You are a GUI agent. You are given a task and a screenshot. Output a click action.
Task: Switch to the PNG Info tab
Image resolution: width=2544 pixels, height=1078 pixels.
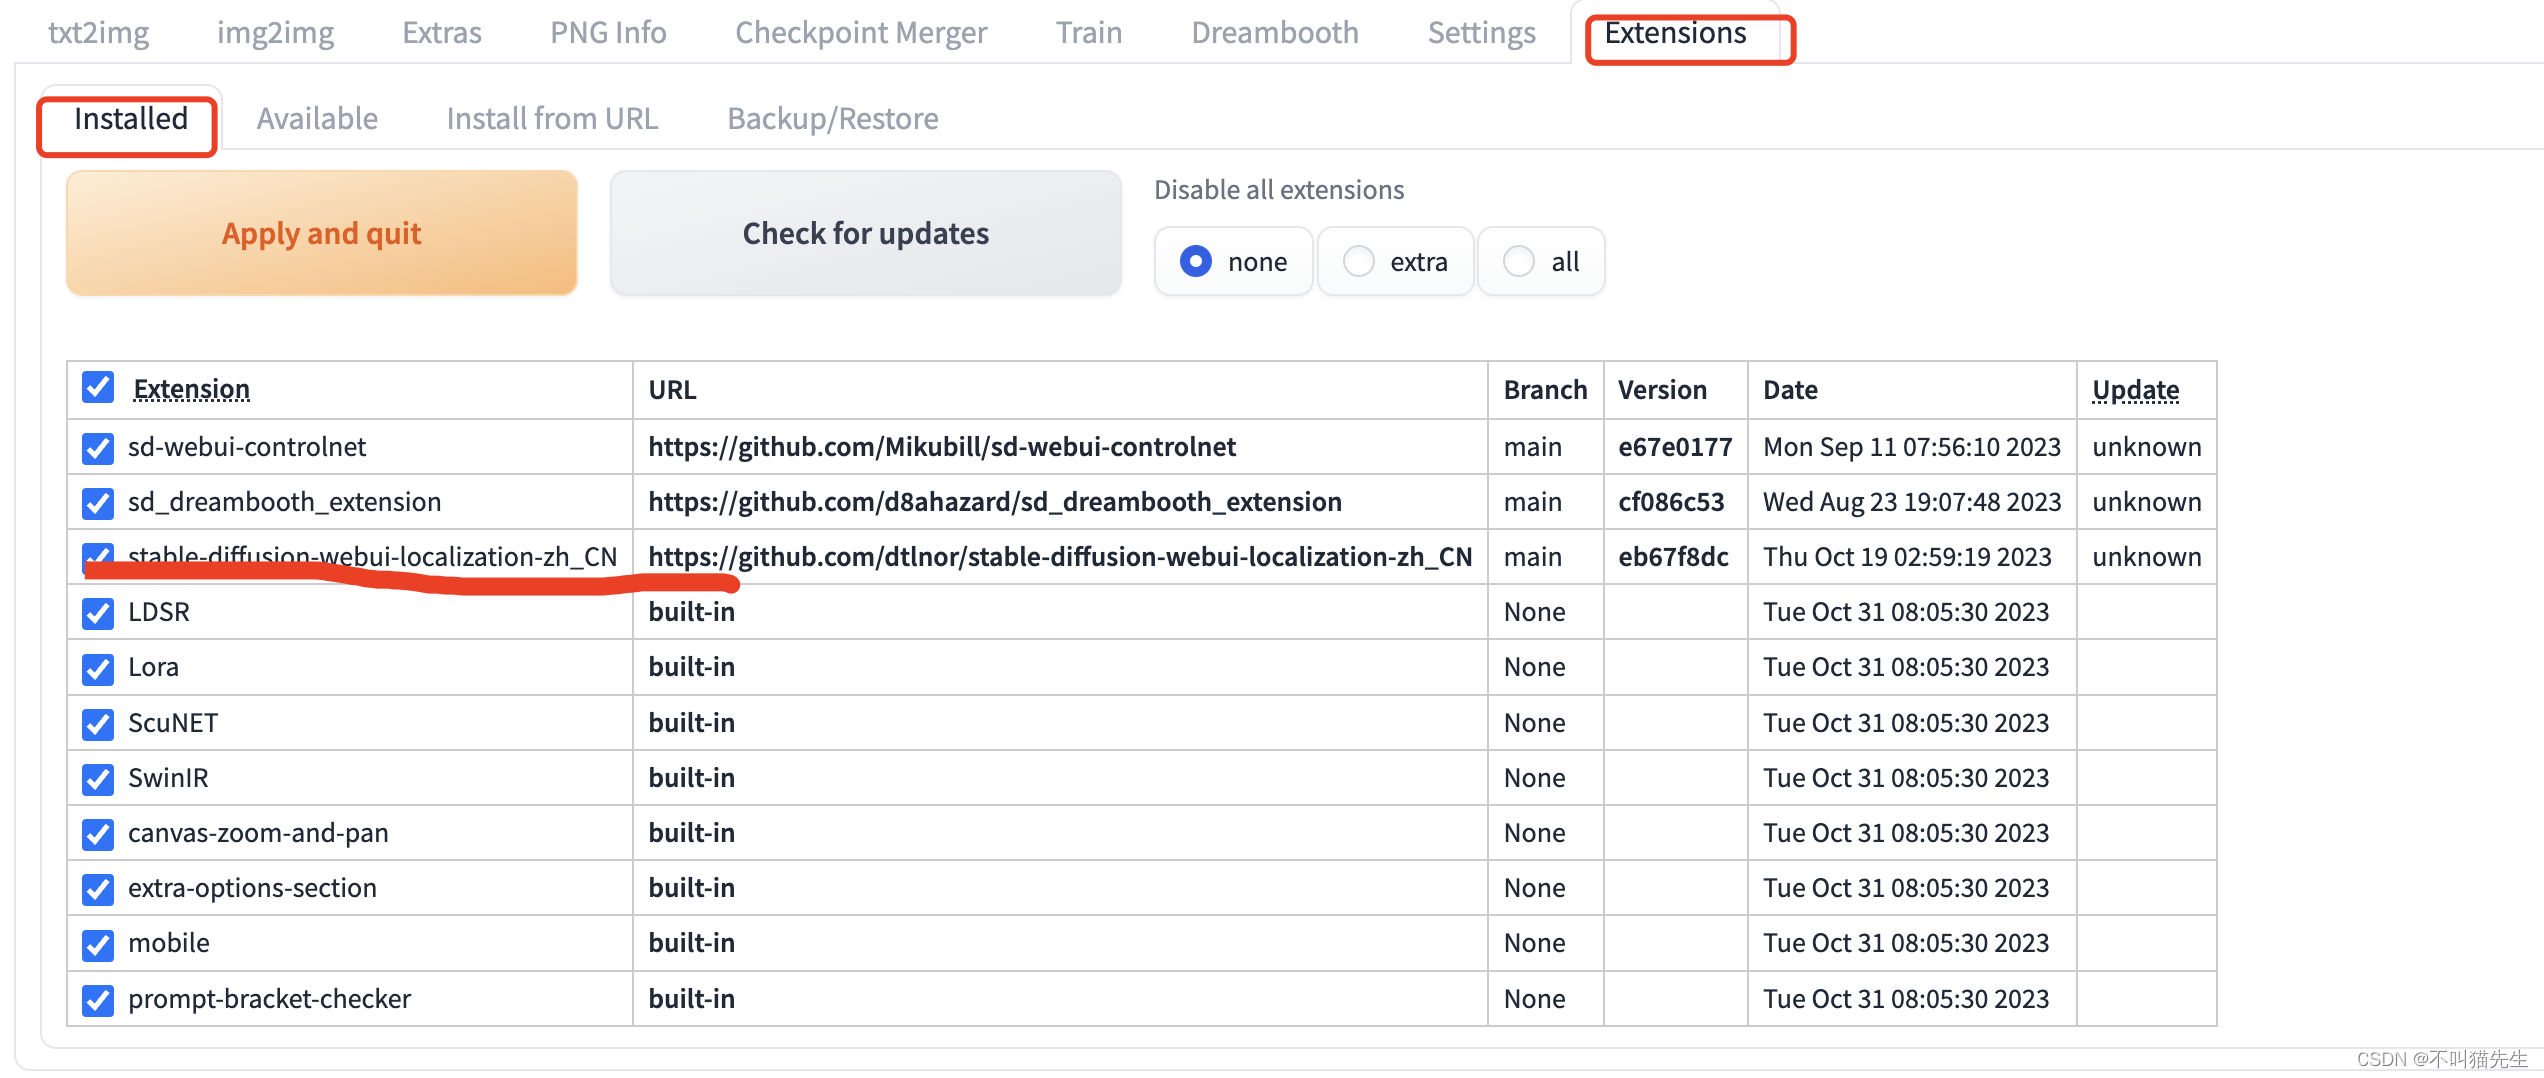pos(608,33)
